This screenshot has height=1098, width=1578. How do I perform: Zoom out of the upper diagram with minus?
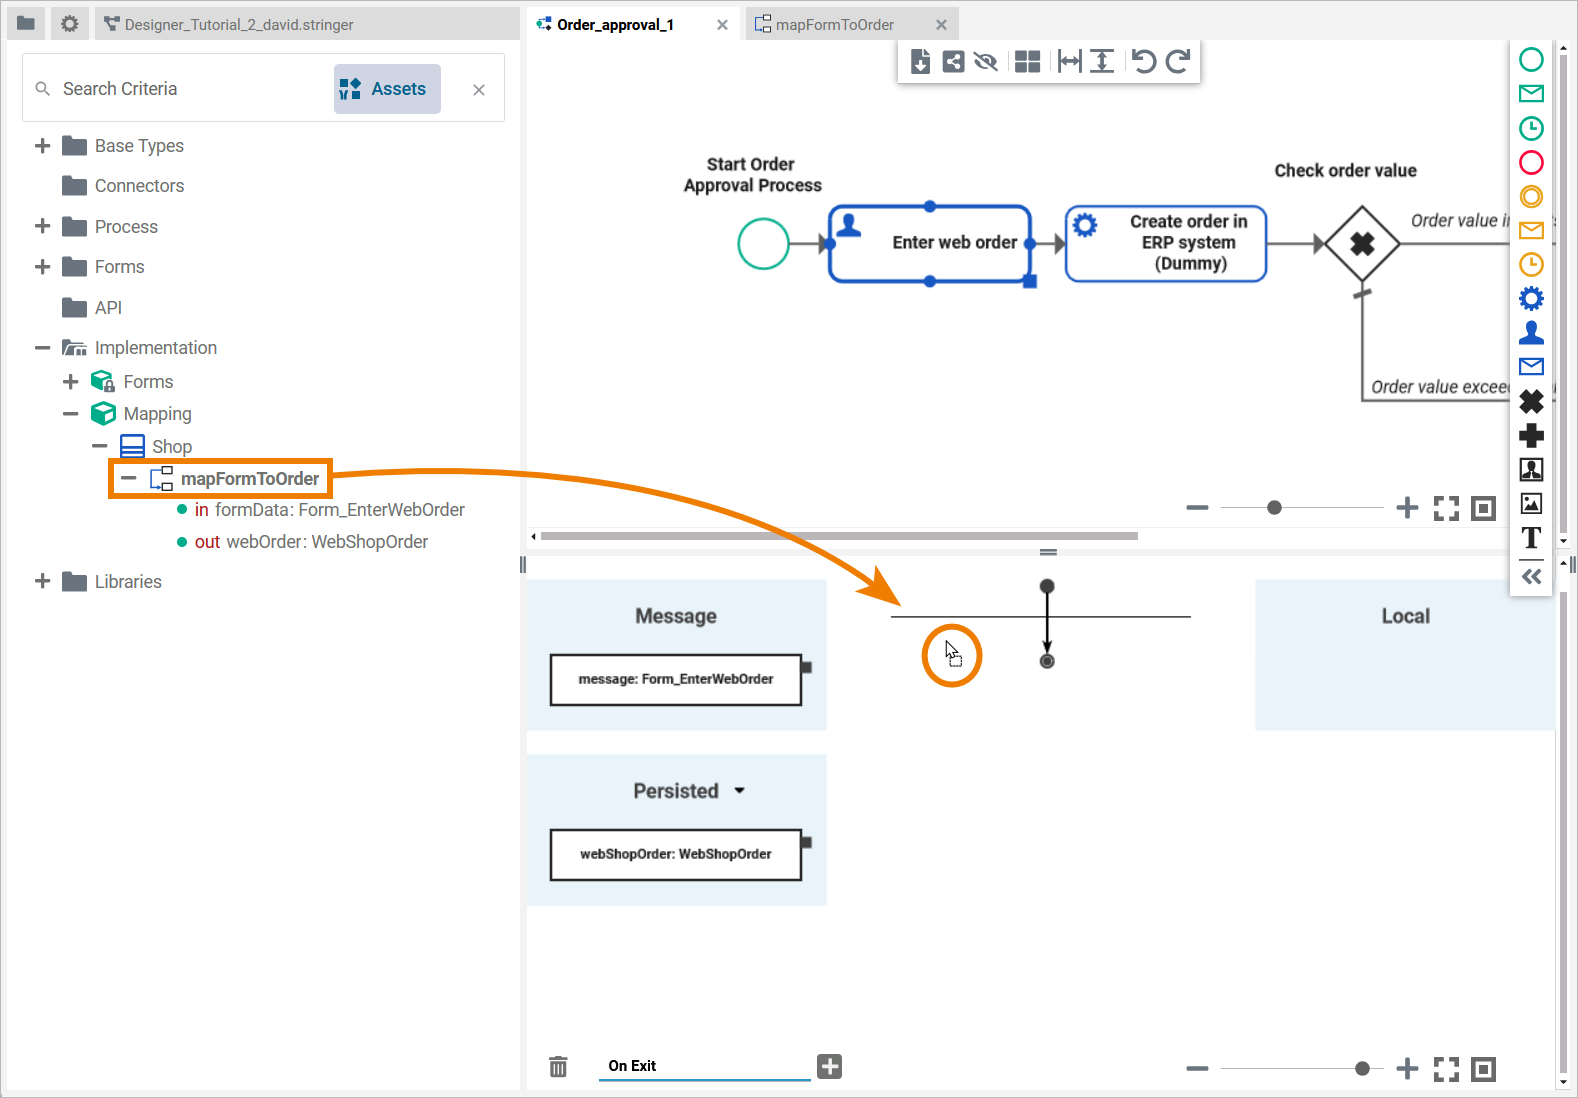[1197, 508]
